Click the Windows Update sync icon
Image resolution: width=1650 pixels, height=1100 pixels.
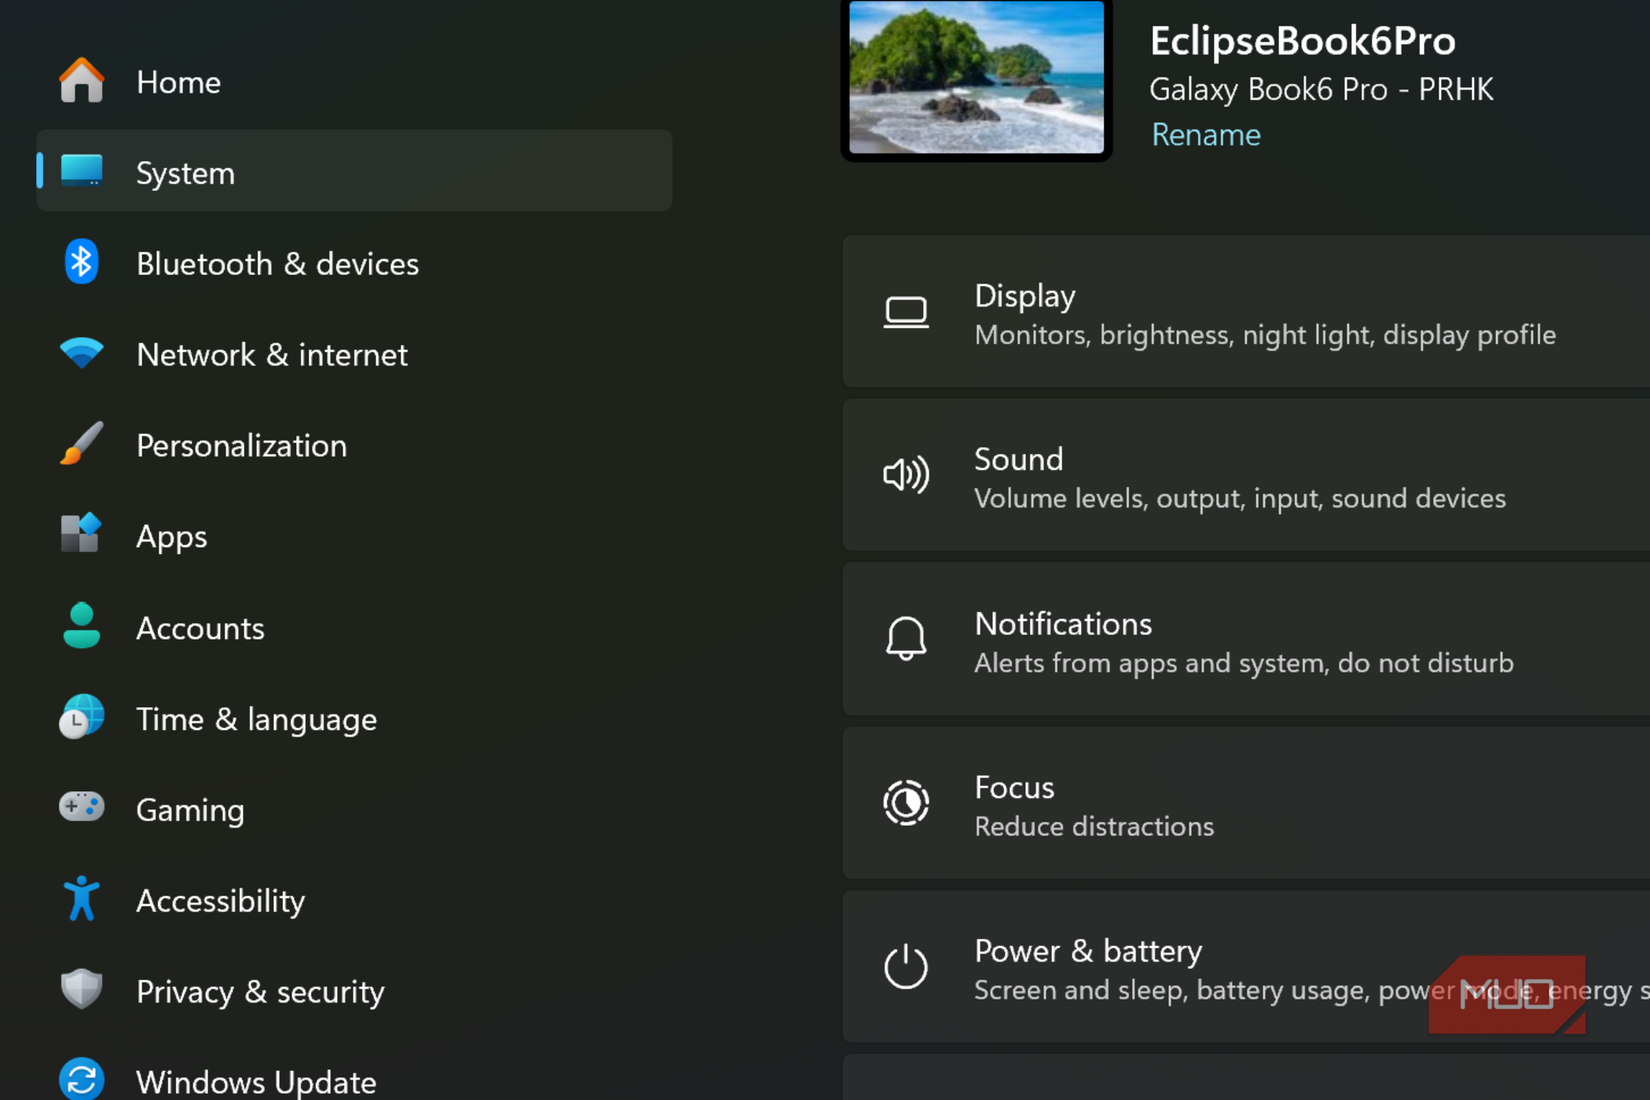[81, 1080]
